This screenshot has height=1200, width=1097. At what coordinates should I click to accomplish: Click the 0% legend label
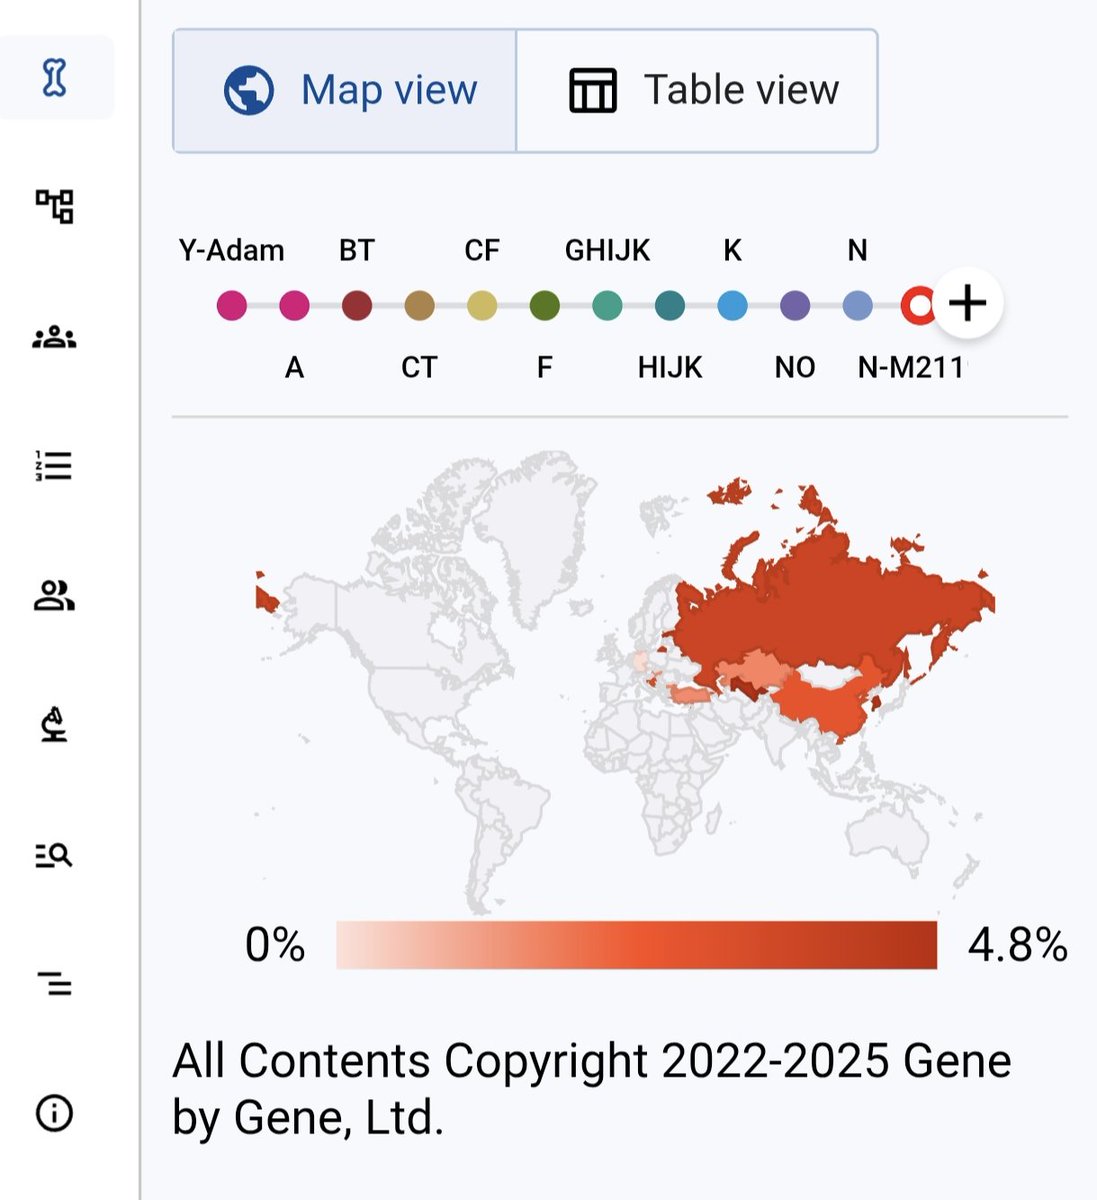tap(275, 946)
